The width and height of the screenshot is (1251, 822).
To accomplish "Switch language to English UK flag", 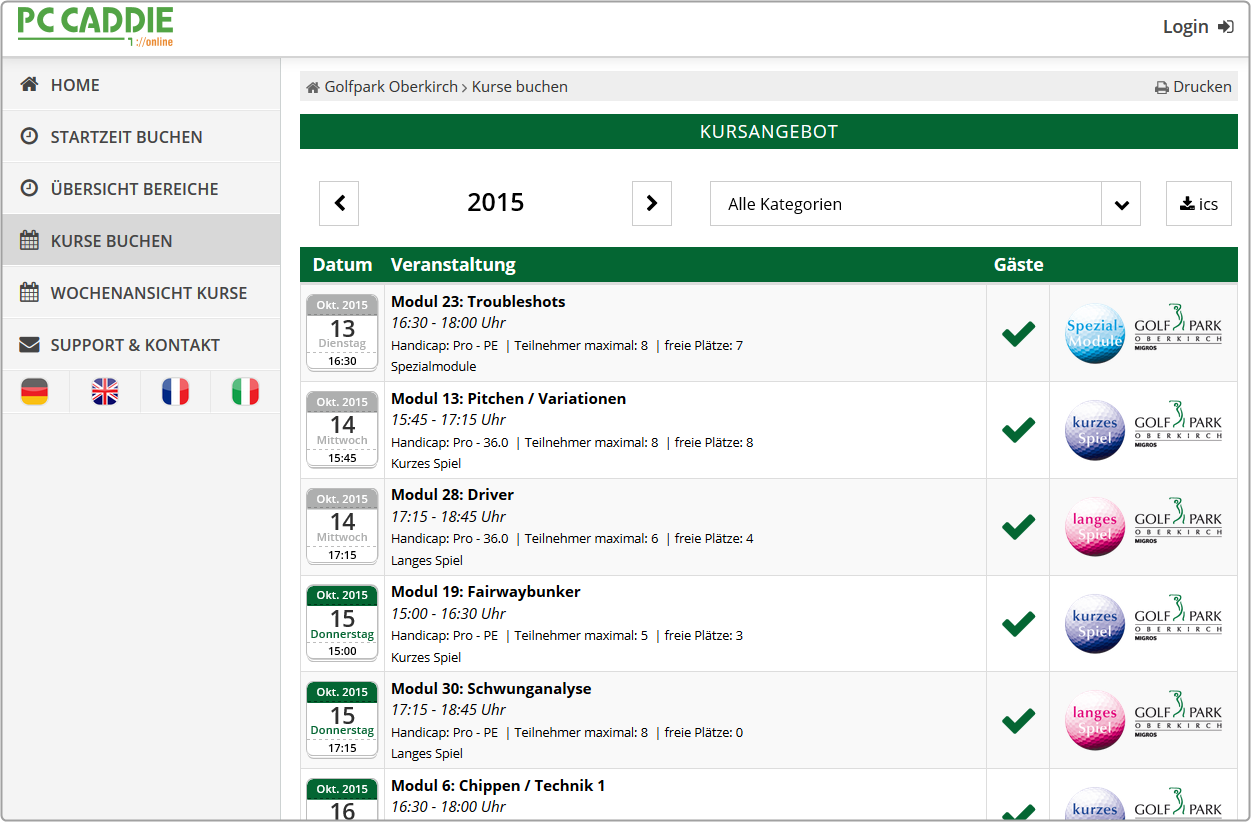I will (105, 392).
